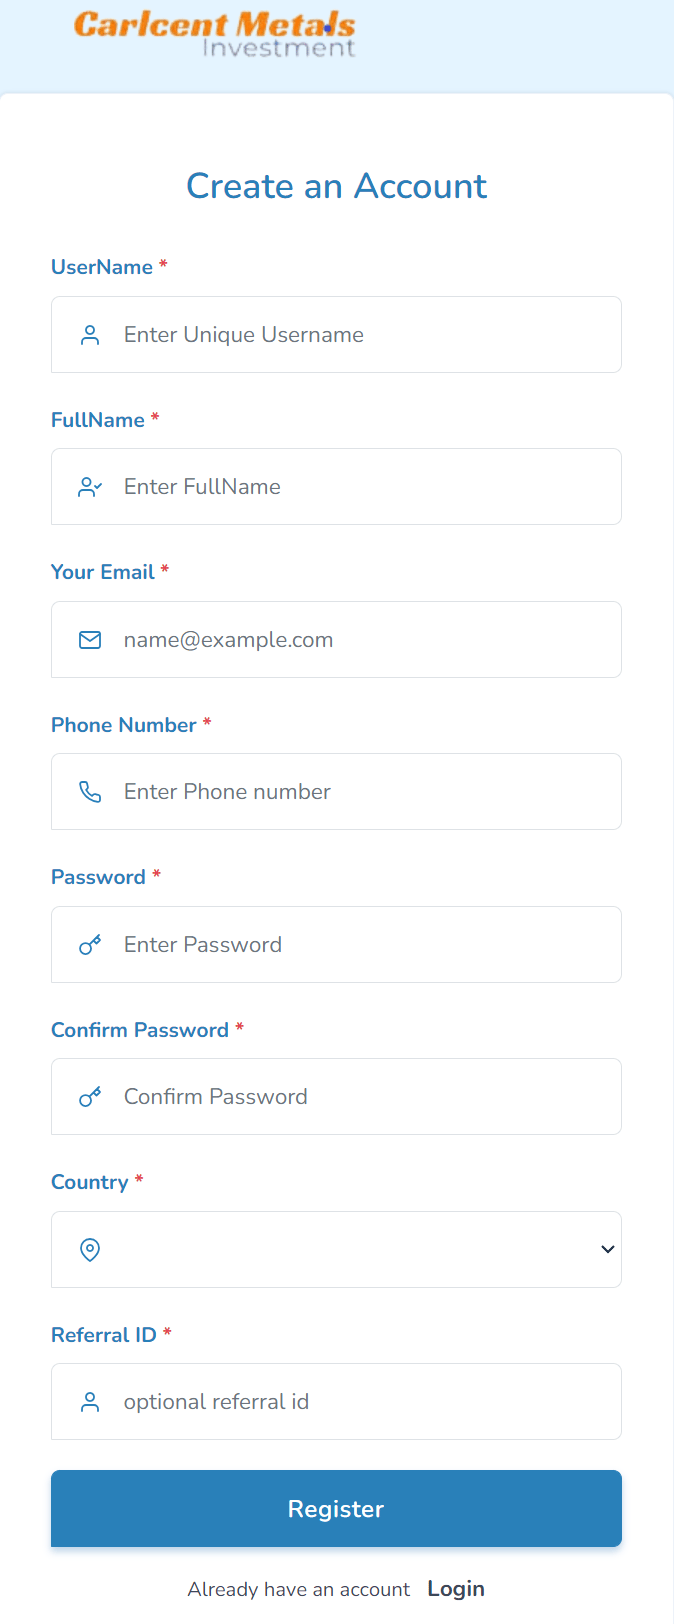Click the key icon in the Enter Password field
The width and height of the screenshot is (674, 1624).
[x=90, y=945]
